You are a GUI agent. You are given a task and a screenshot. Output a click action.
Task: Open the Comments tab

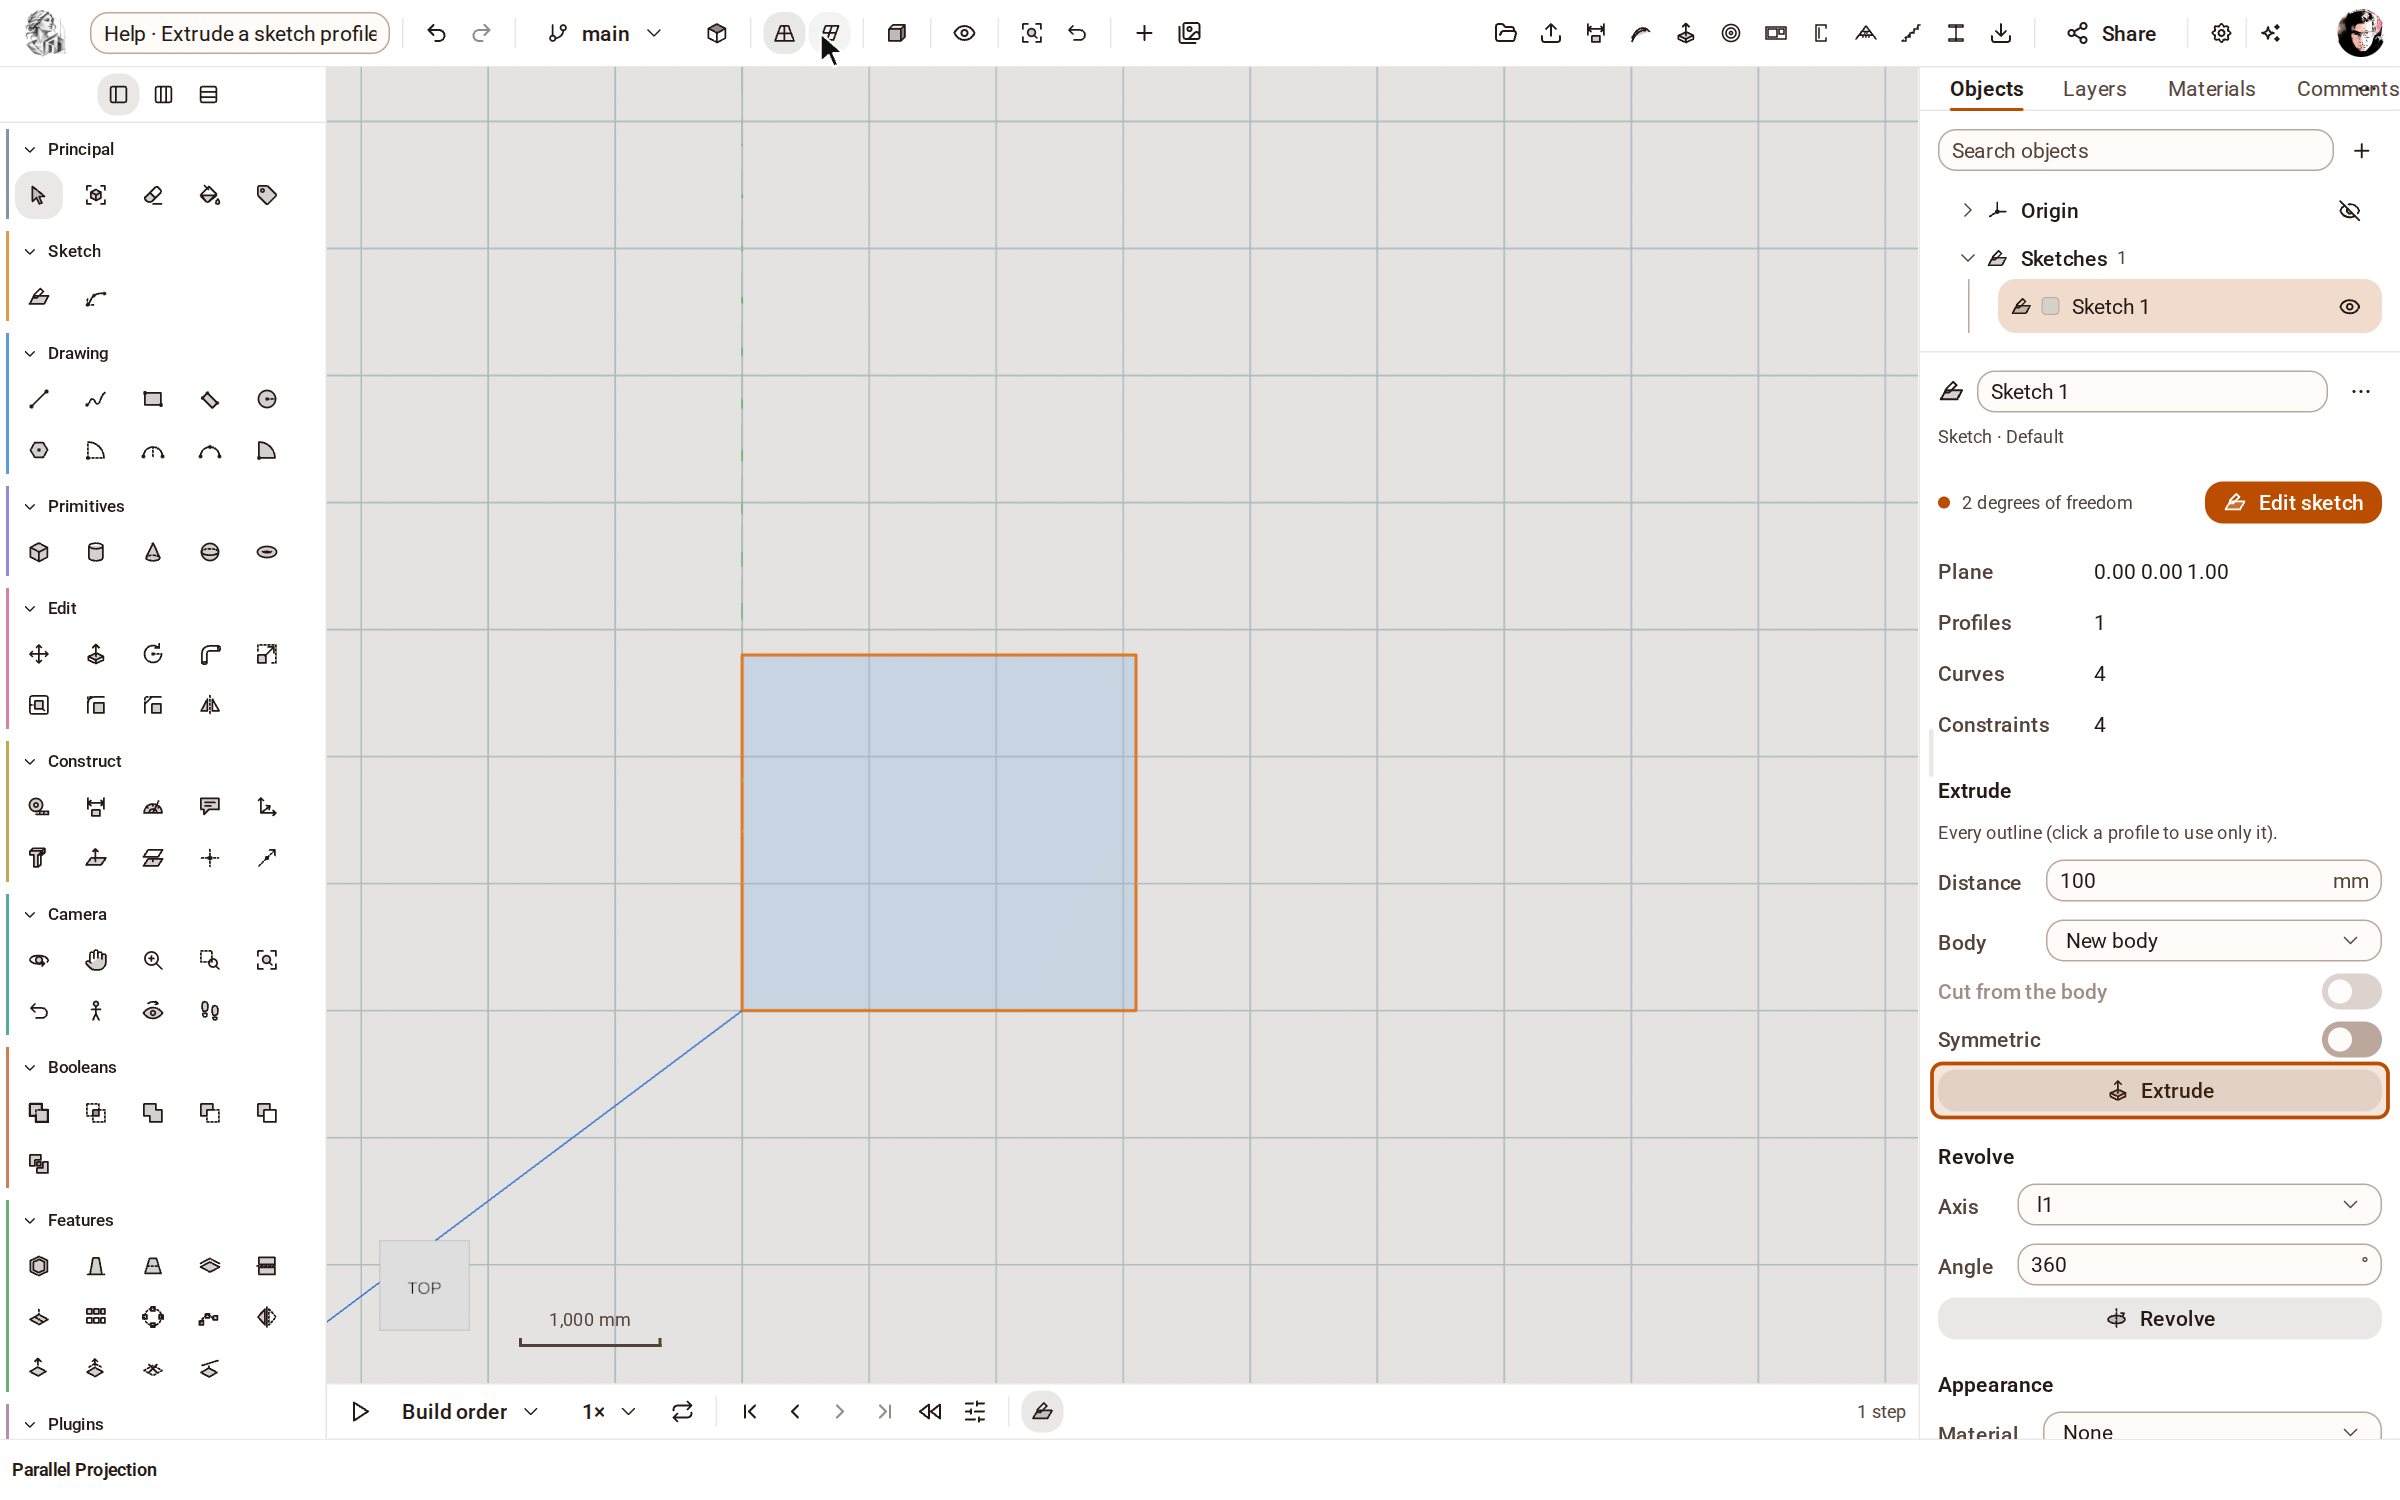pos(2346,89)
